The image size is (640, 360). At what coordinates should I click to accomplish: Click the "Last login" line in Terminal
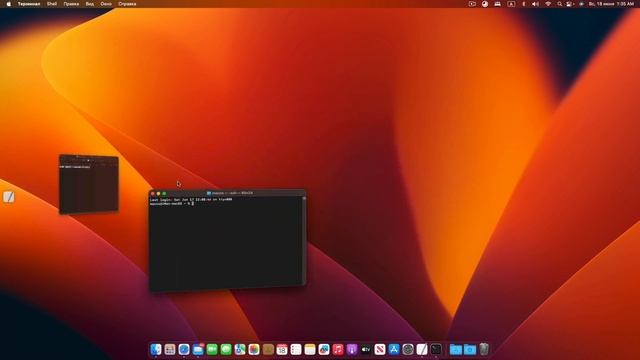191,200
